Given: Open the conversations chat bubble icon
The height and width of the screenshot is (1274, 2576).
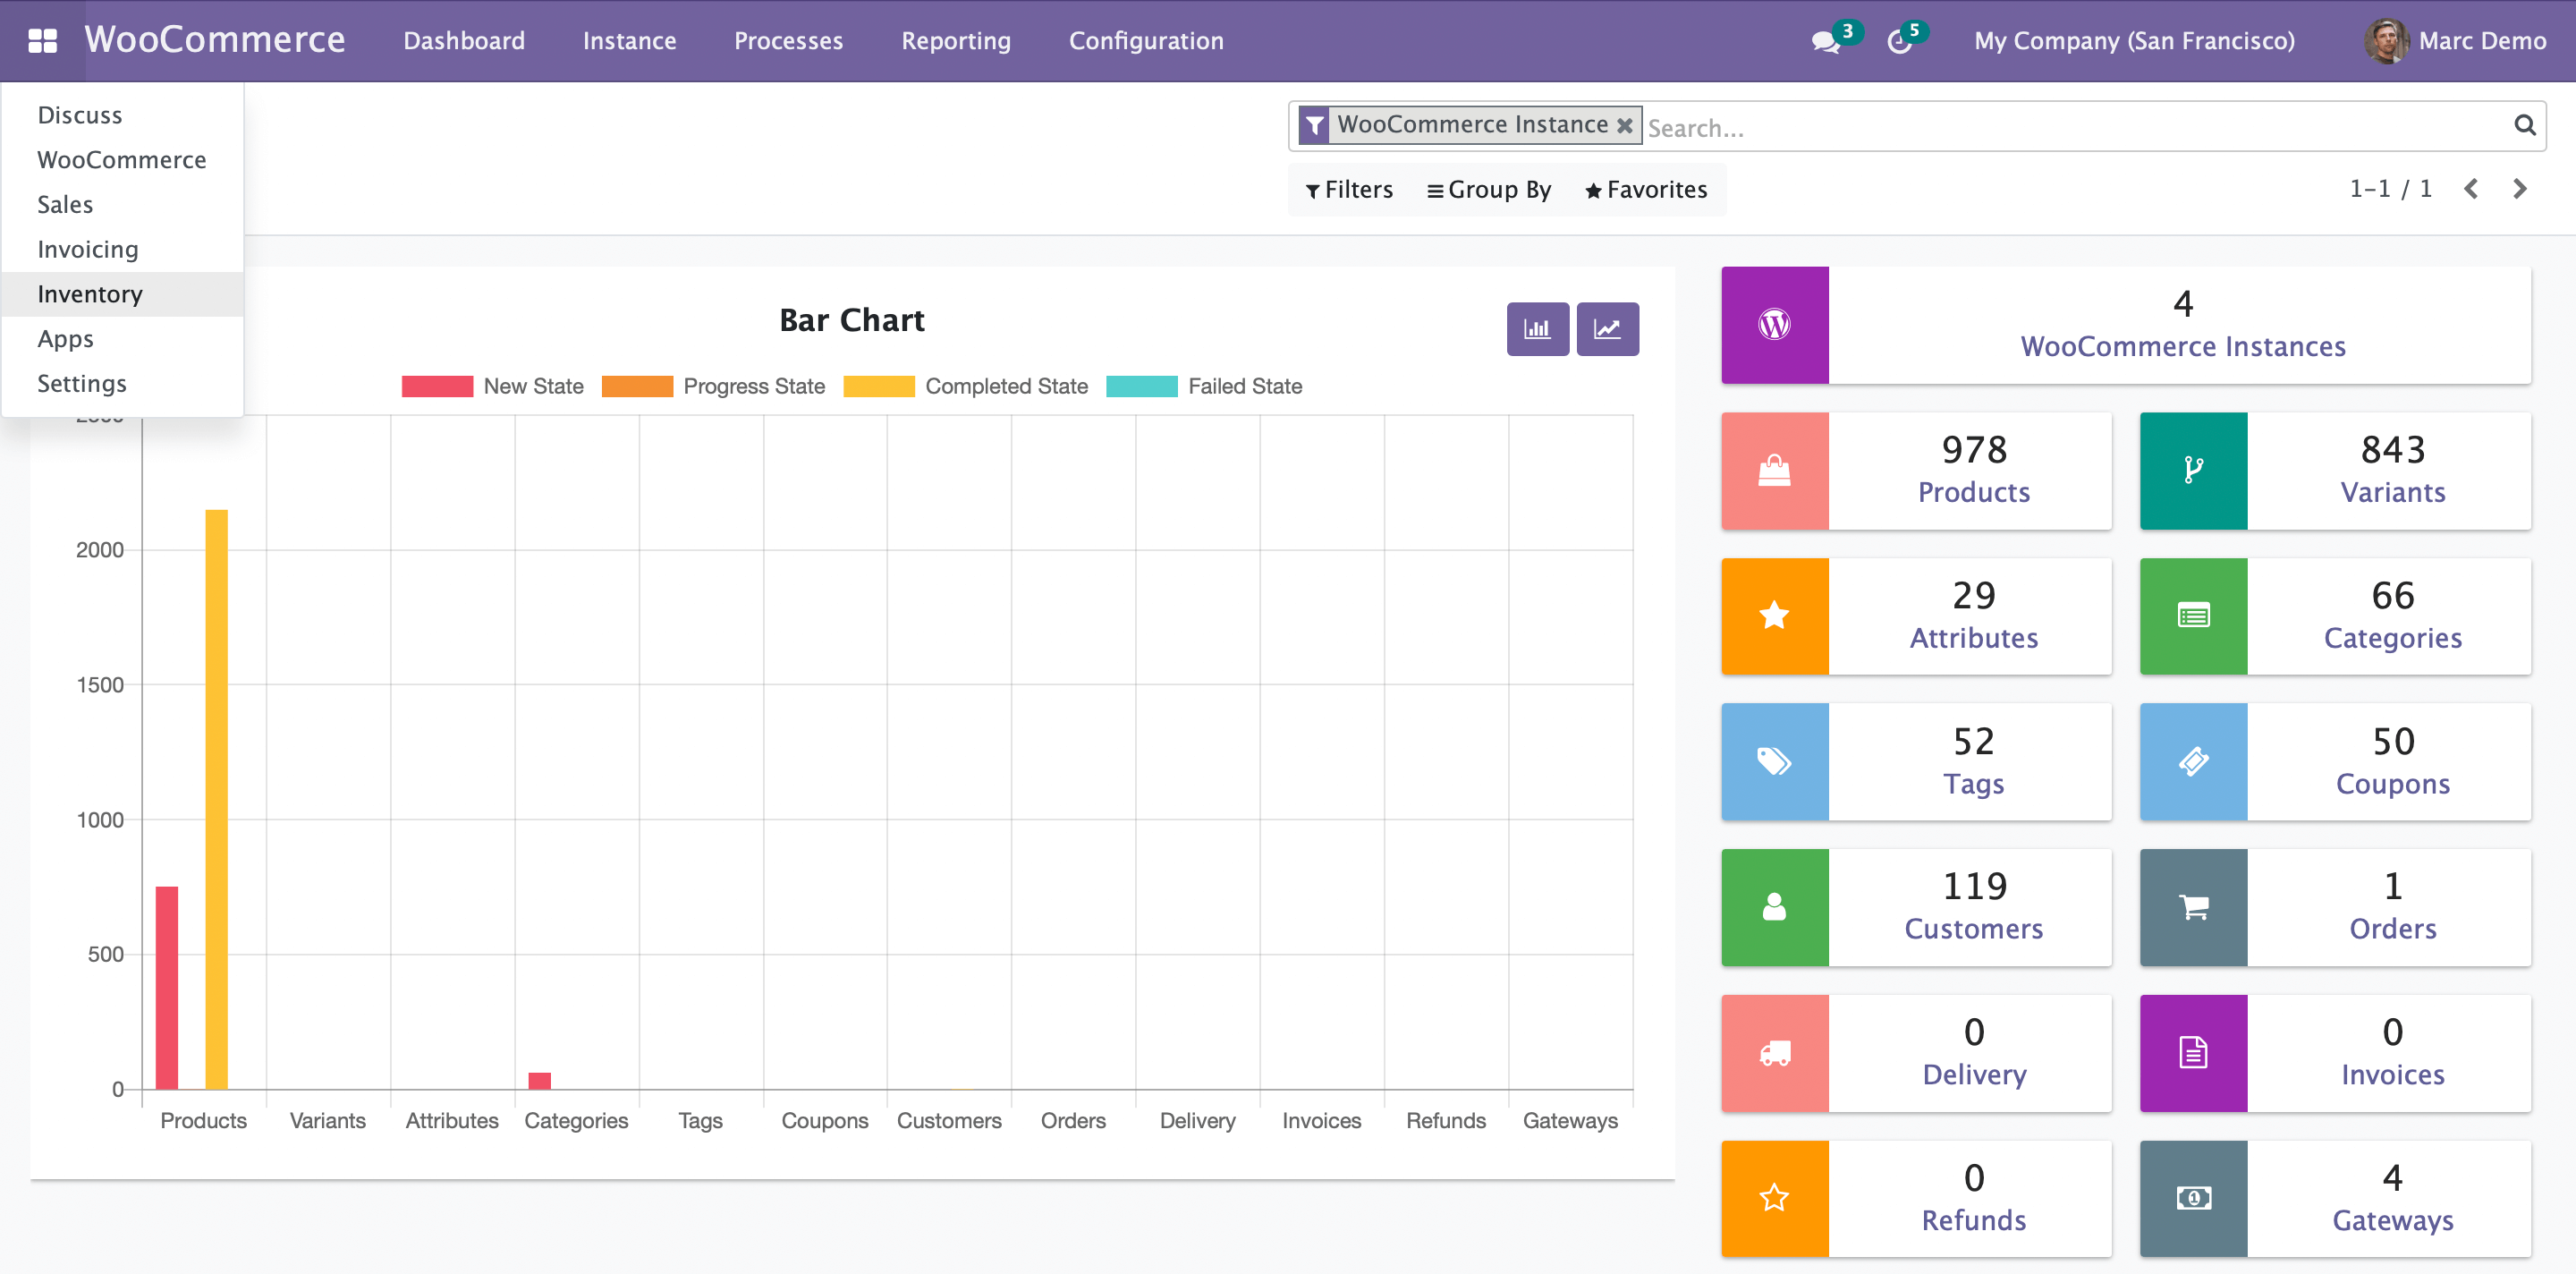Looking at the screenshot, I should 1825,42.
